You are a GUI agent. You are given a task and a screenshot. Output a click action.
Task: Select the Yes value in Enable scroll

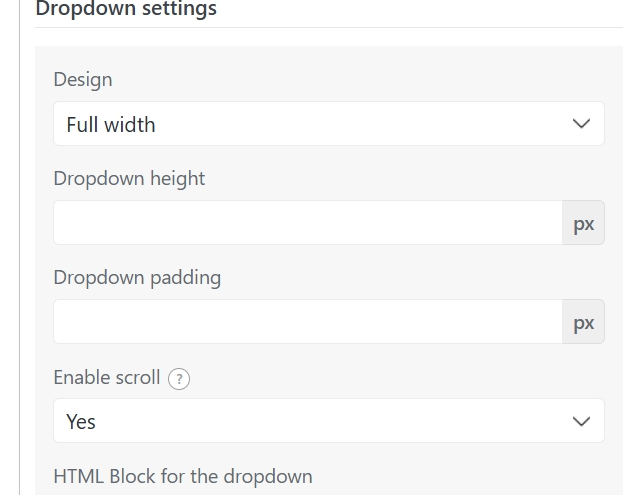point(81,422)
